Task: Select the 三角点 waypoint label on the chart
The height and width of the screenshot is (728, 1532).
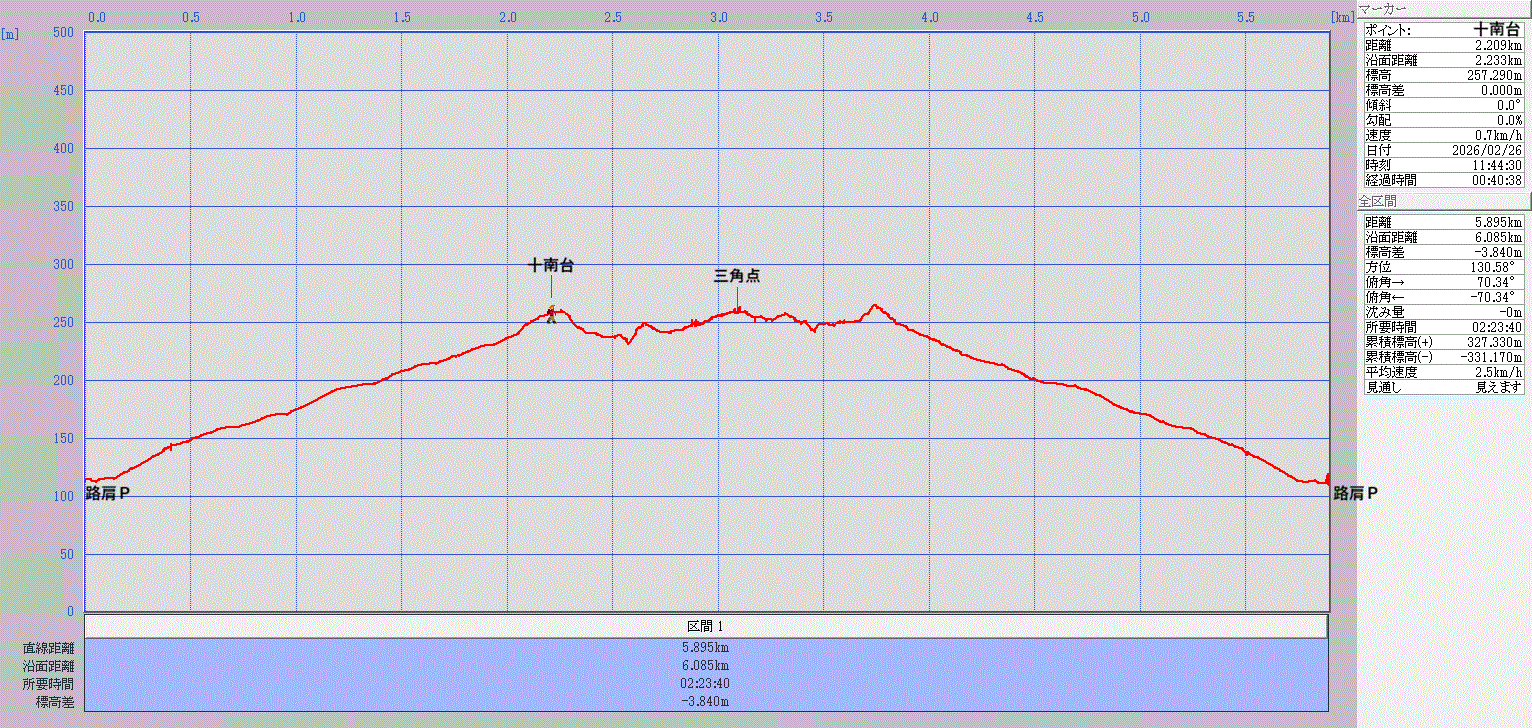Action: [737, 276]
